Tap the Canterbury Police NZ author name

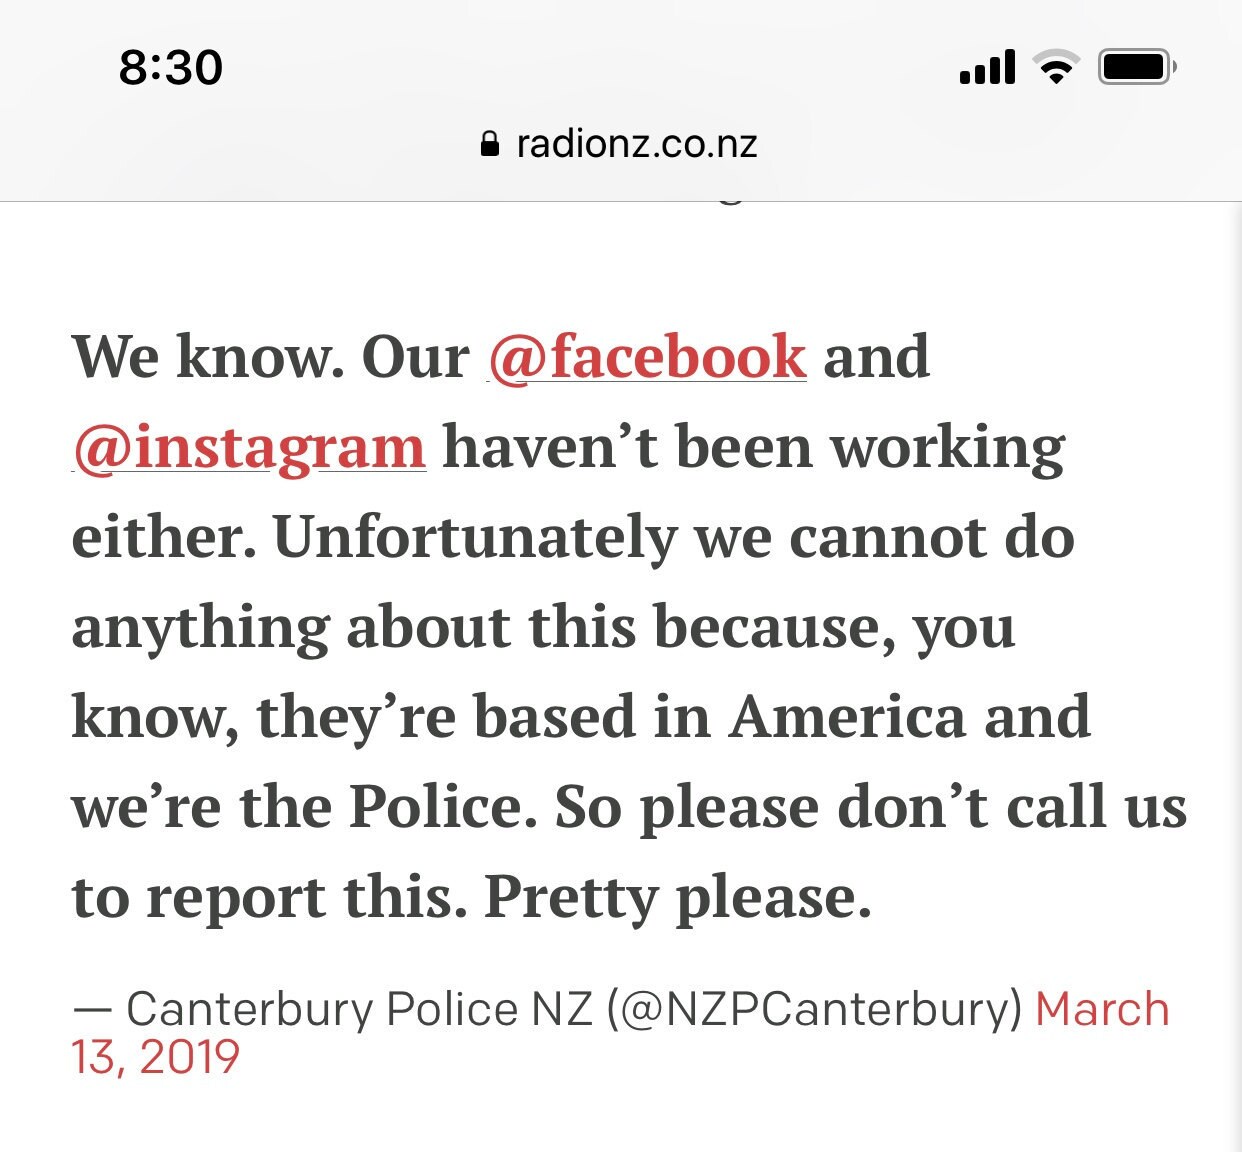coord(360,1009)
